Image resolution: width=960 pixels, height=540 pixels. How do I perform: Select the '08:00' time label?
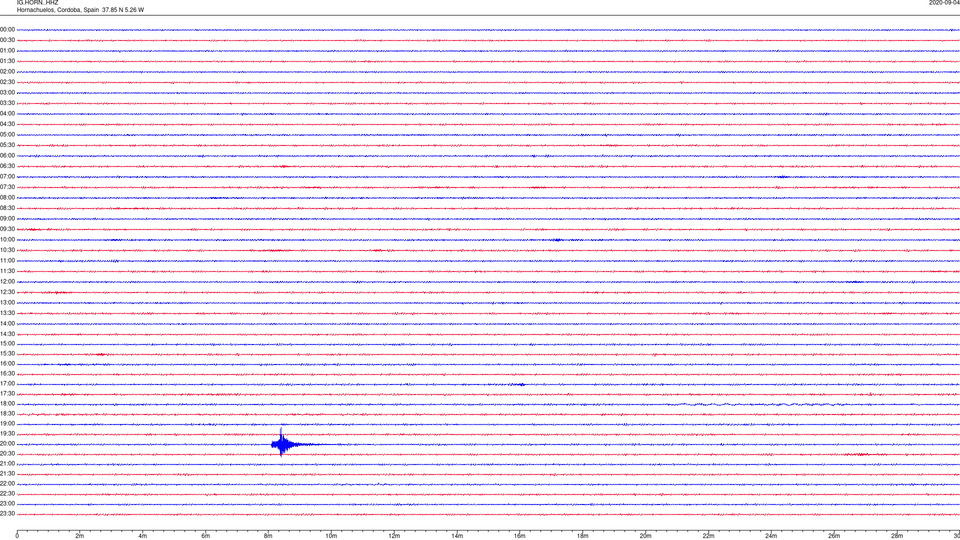coord(7,198)
